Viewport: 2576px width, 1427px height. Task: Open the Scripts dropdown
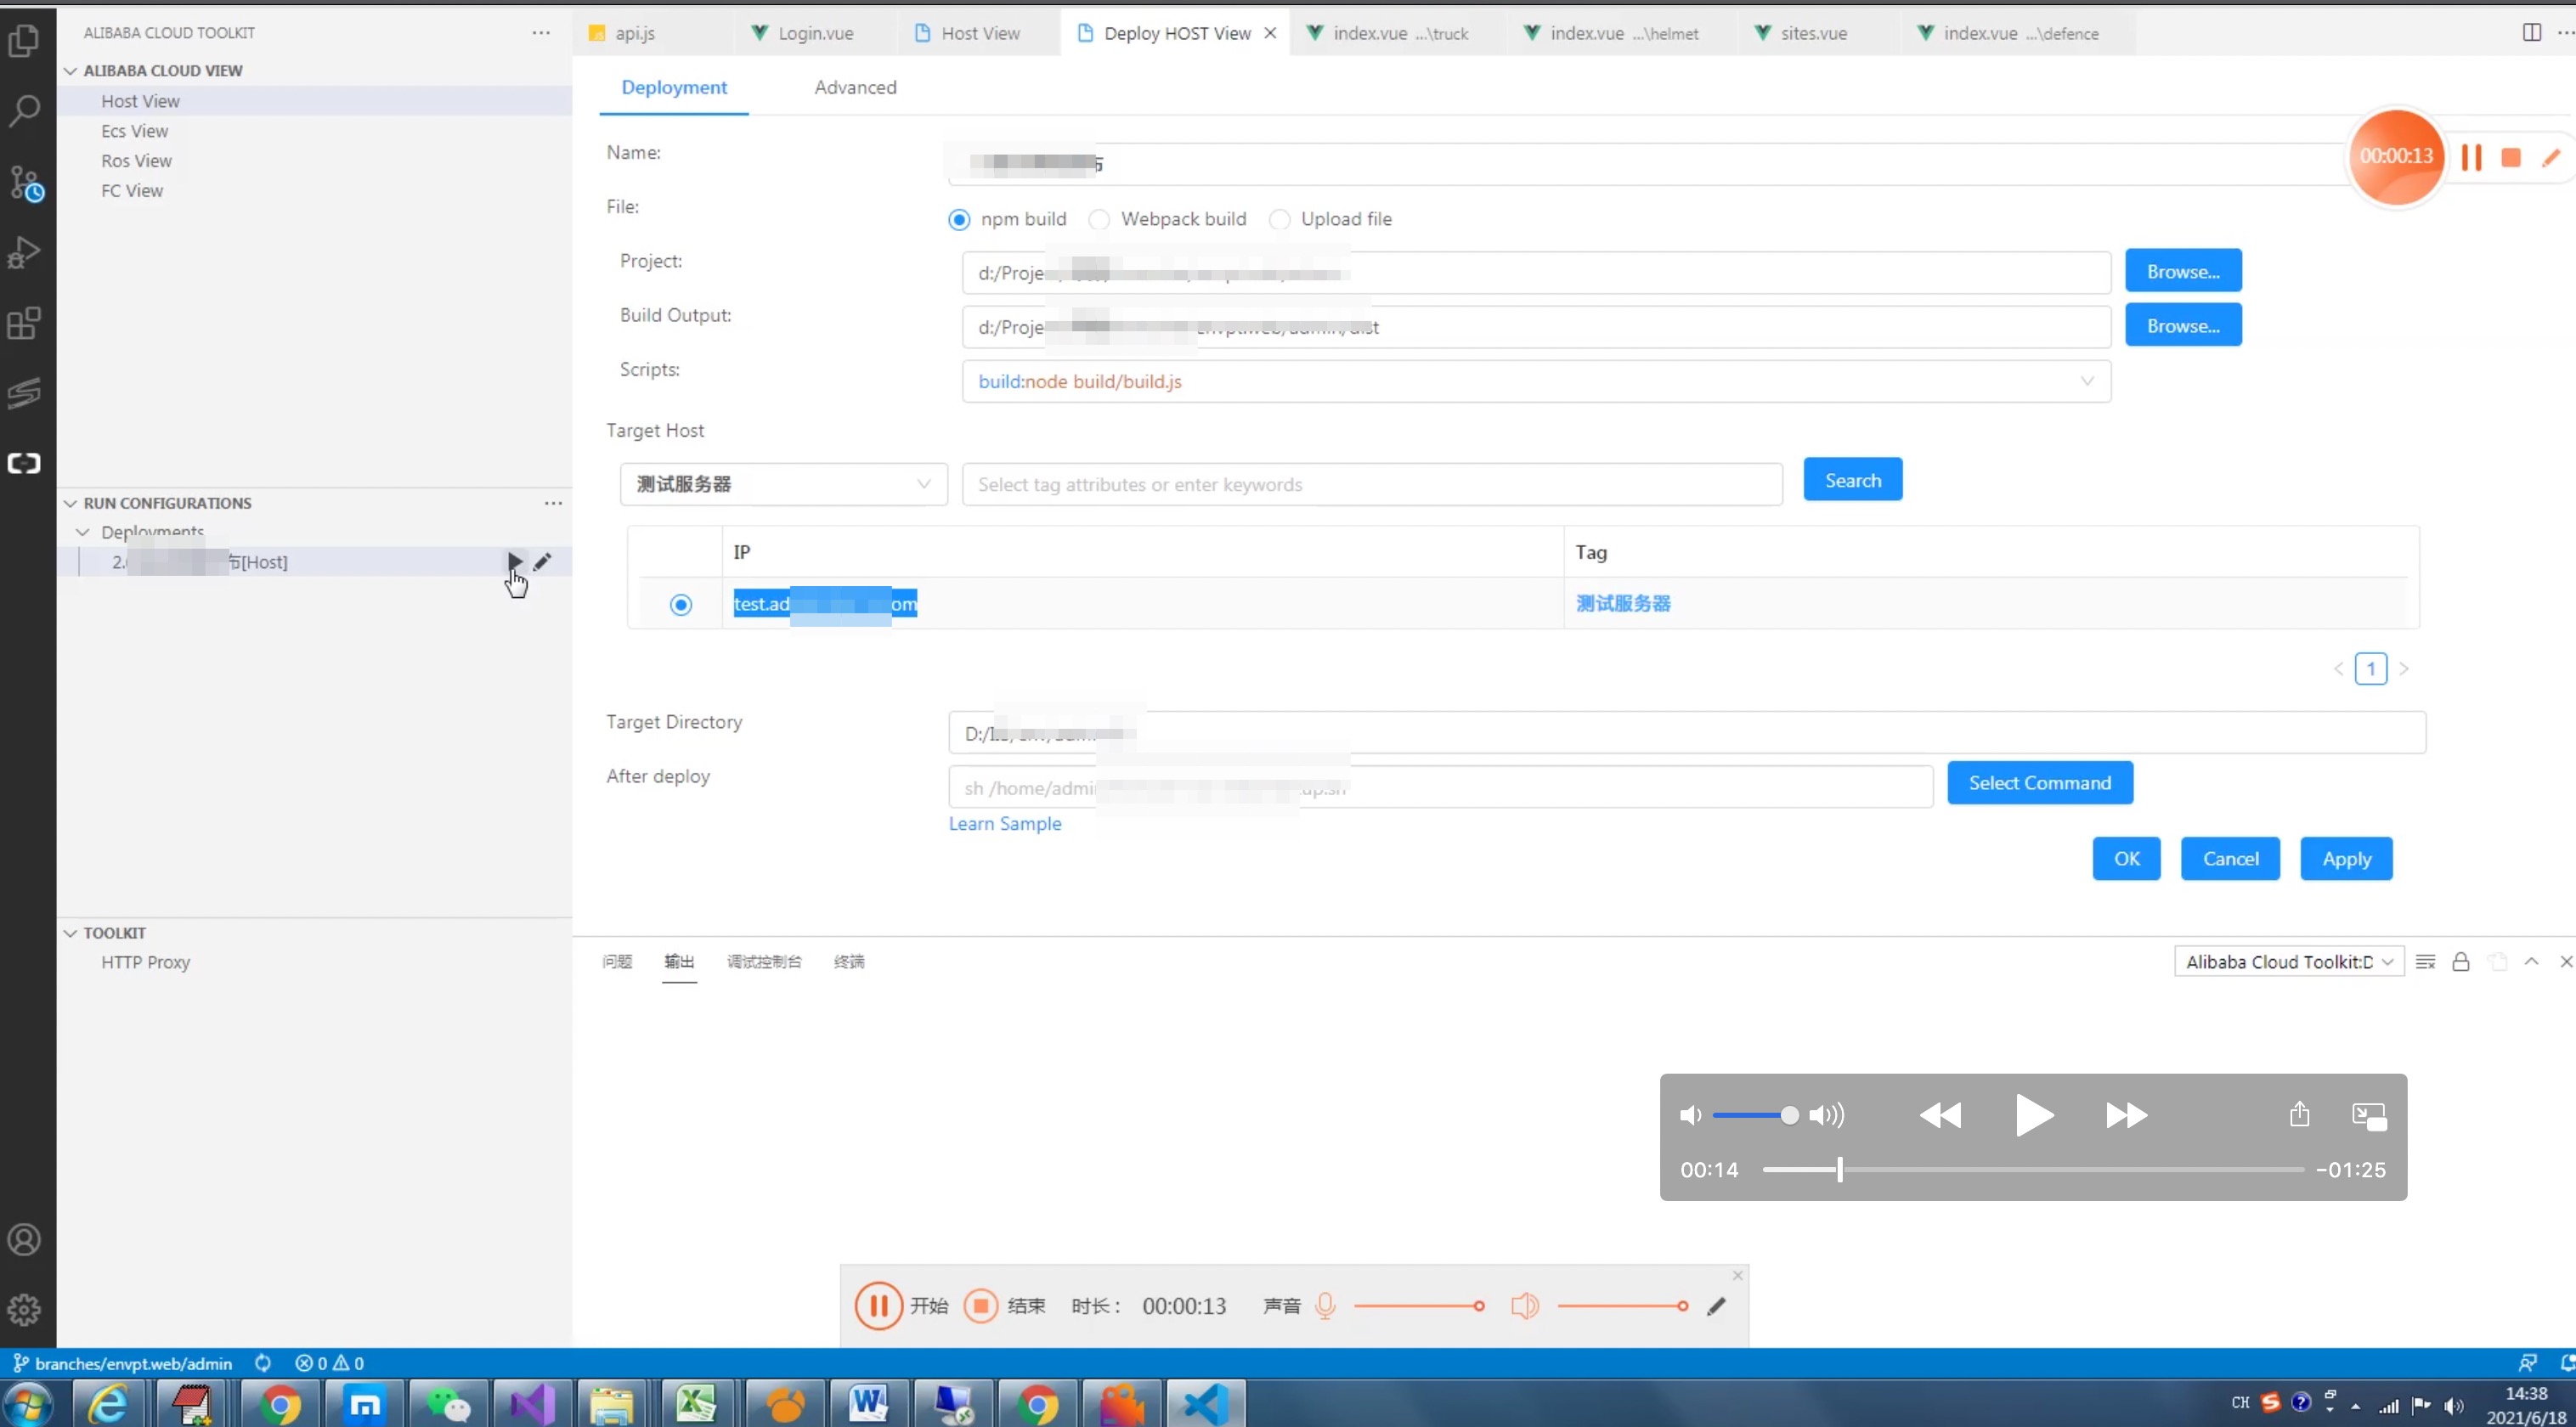coord(2087,381)
